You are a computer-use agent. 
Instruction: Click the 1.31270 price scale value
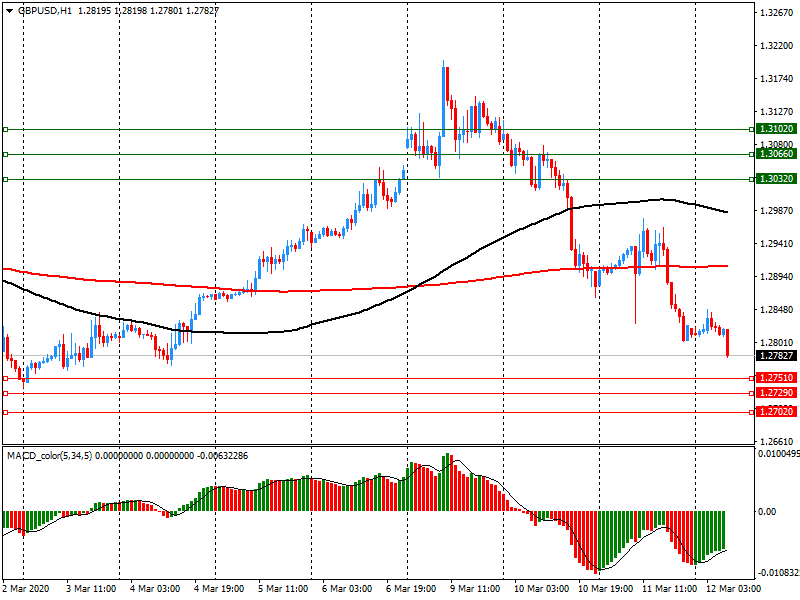click(x=777, y=111)
